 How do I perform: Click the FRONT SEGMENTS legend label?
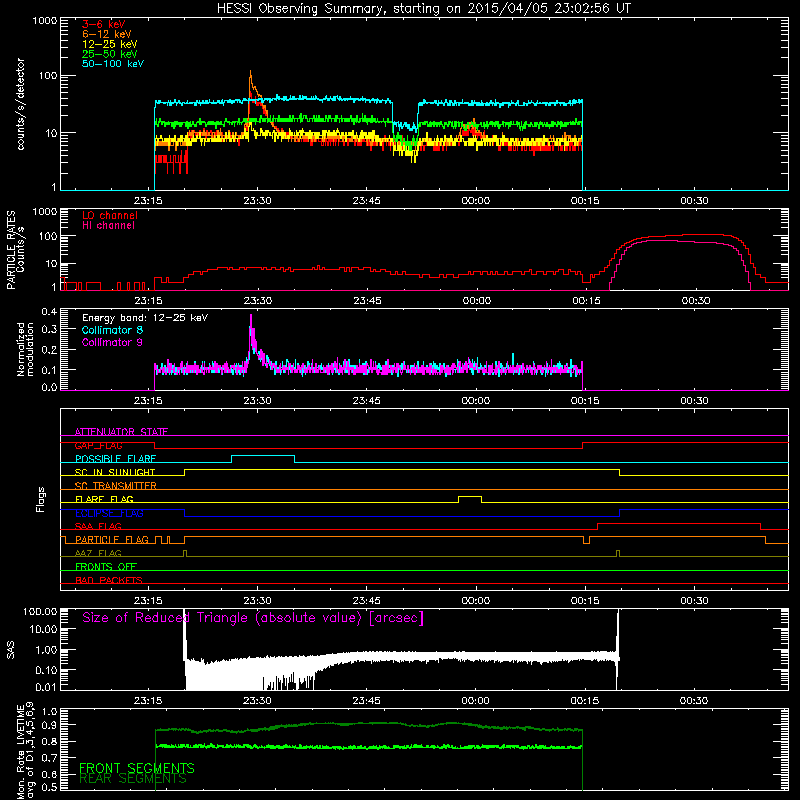click(x=137, y=768)
